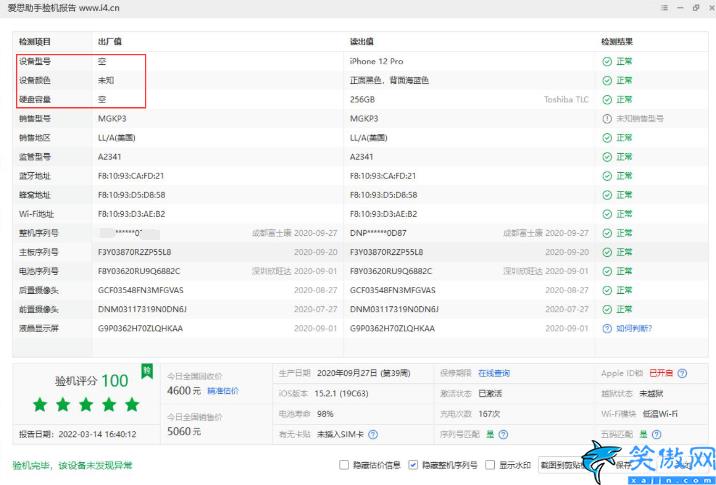Click the 报告日期 2022-03-14 16:40:12 text
The height and width of the screenshot is (485, 716).
(78, 434)
